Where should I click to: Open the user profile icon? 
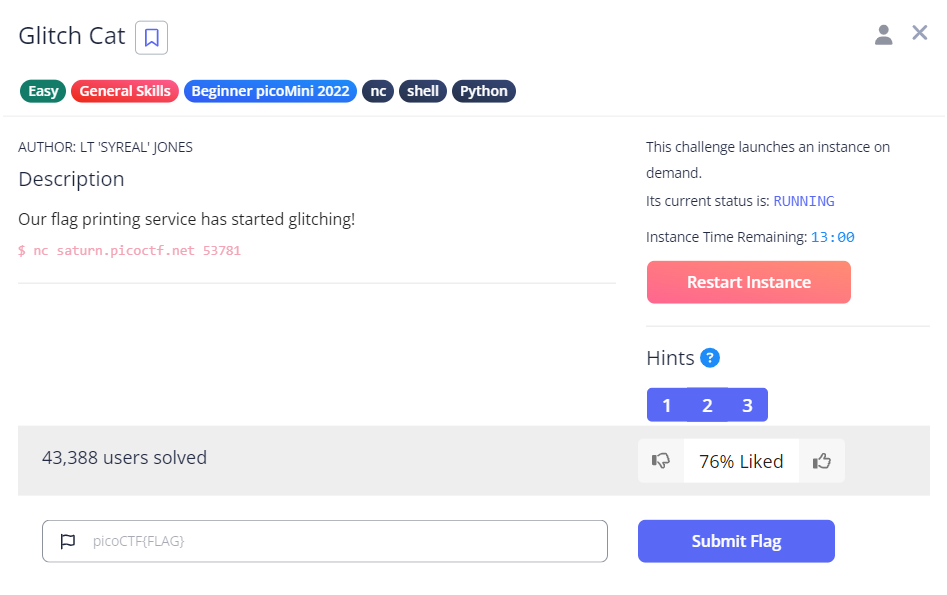(x=883, y=35)
